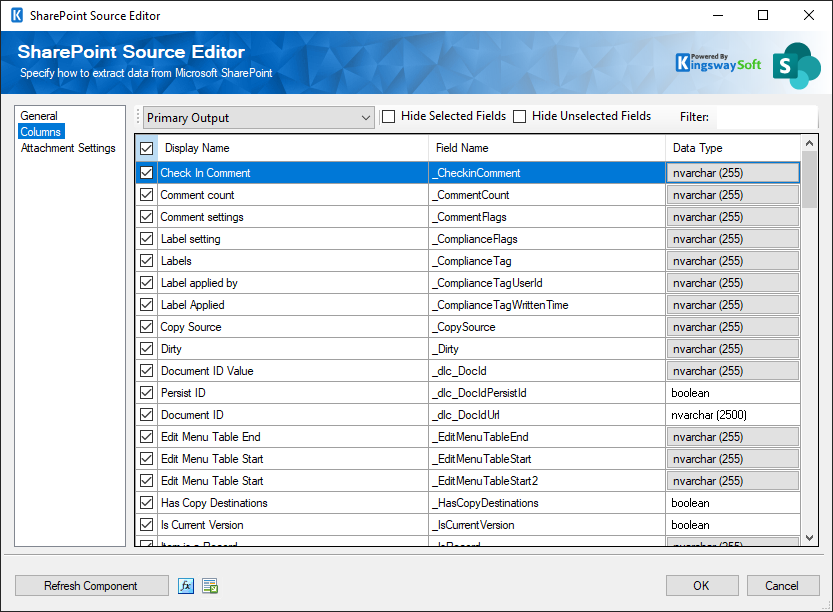
Task: Open data type for _Dirty row
Action: (x=733, y=348)
